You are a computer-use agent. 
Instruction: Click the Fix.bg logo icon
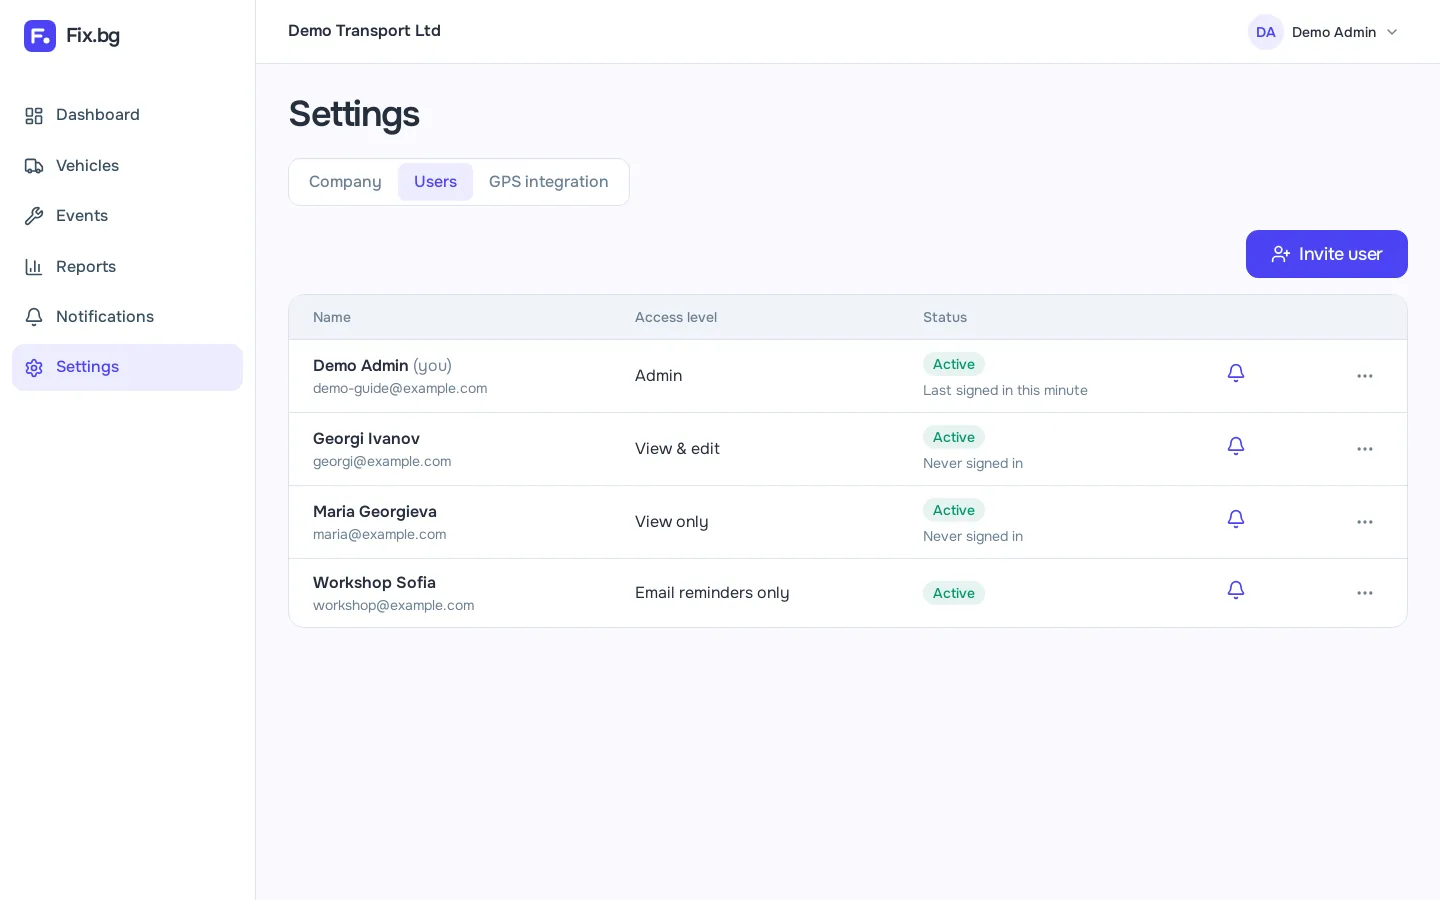[x=40, y=36]
